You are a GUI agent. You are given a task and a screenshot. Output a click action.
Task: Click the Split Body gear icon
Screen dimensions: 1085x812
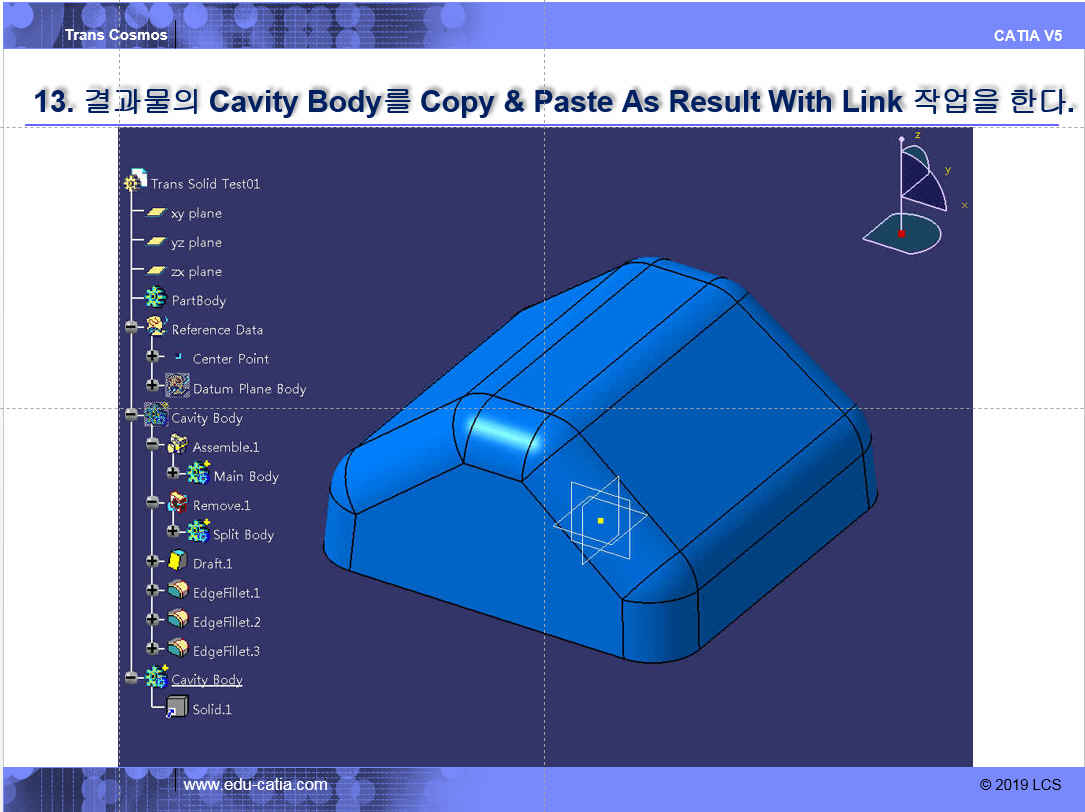198,532
